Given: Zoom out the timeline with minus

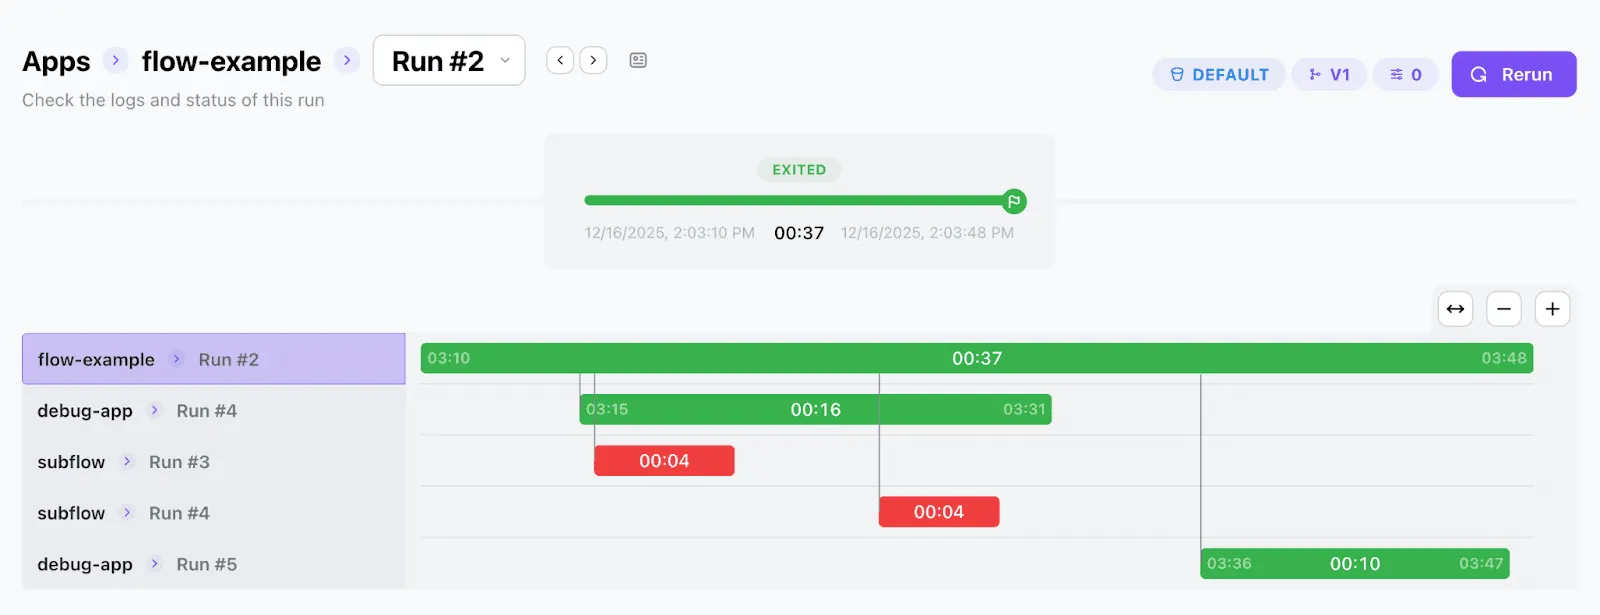Looking at the screenshot, I should tap(1503, 309).
